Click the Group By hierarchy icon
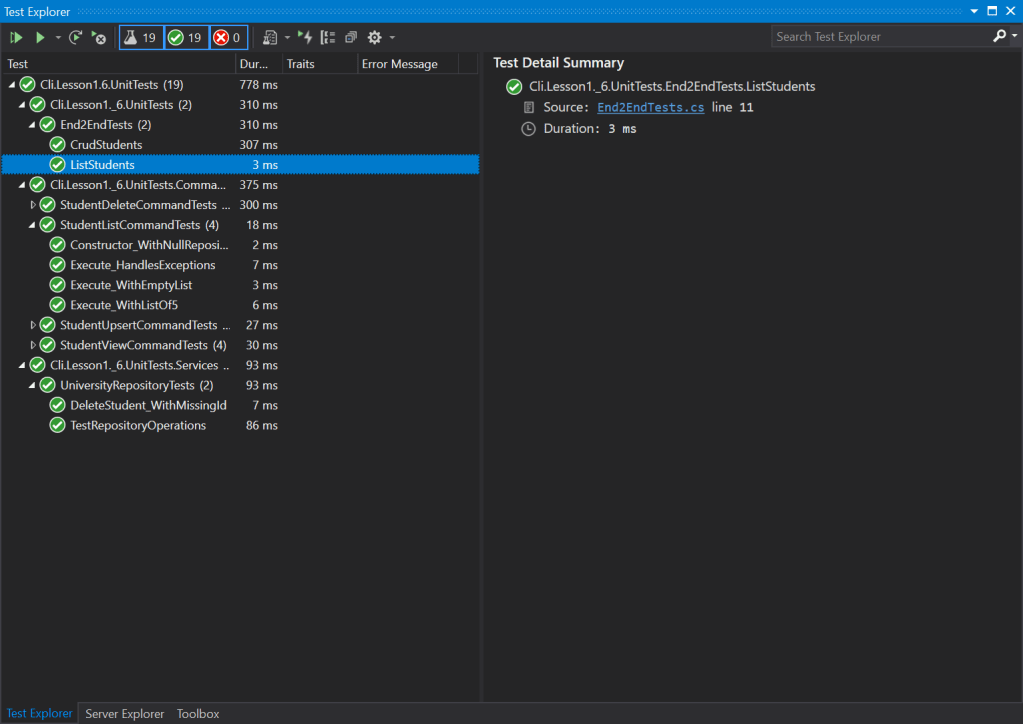The width and height of the screenshot is (1023, 724). coord(328,37)
